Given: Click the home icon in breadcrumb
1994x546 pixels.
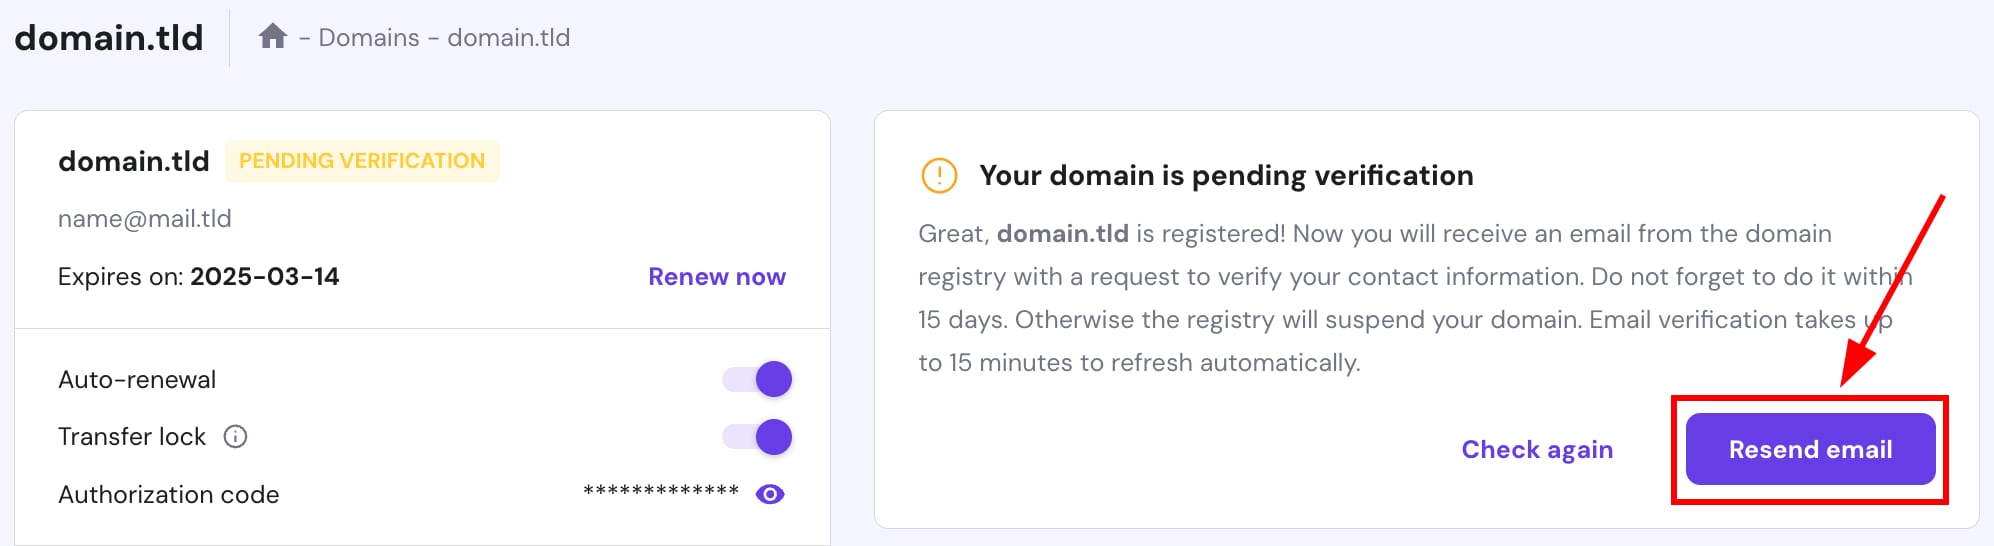Looking at the screenshot, I should tap(273, 37).
